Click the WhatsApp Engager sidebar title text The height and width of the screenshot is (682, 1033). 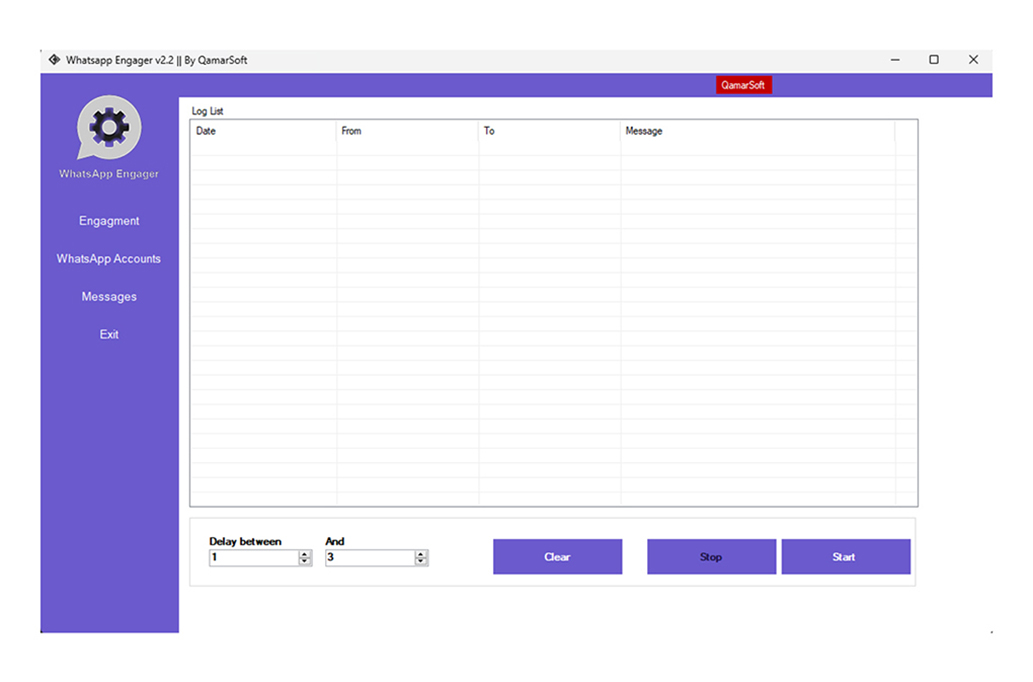click(x=109, y=174)
